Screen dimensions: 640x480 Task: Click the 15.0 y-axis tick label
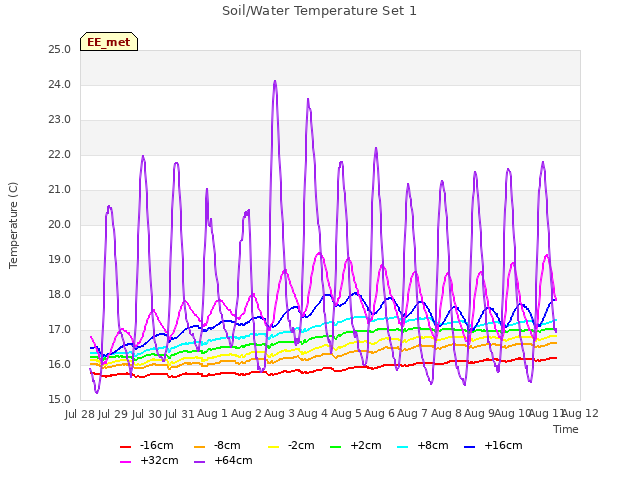coord(60,400)
